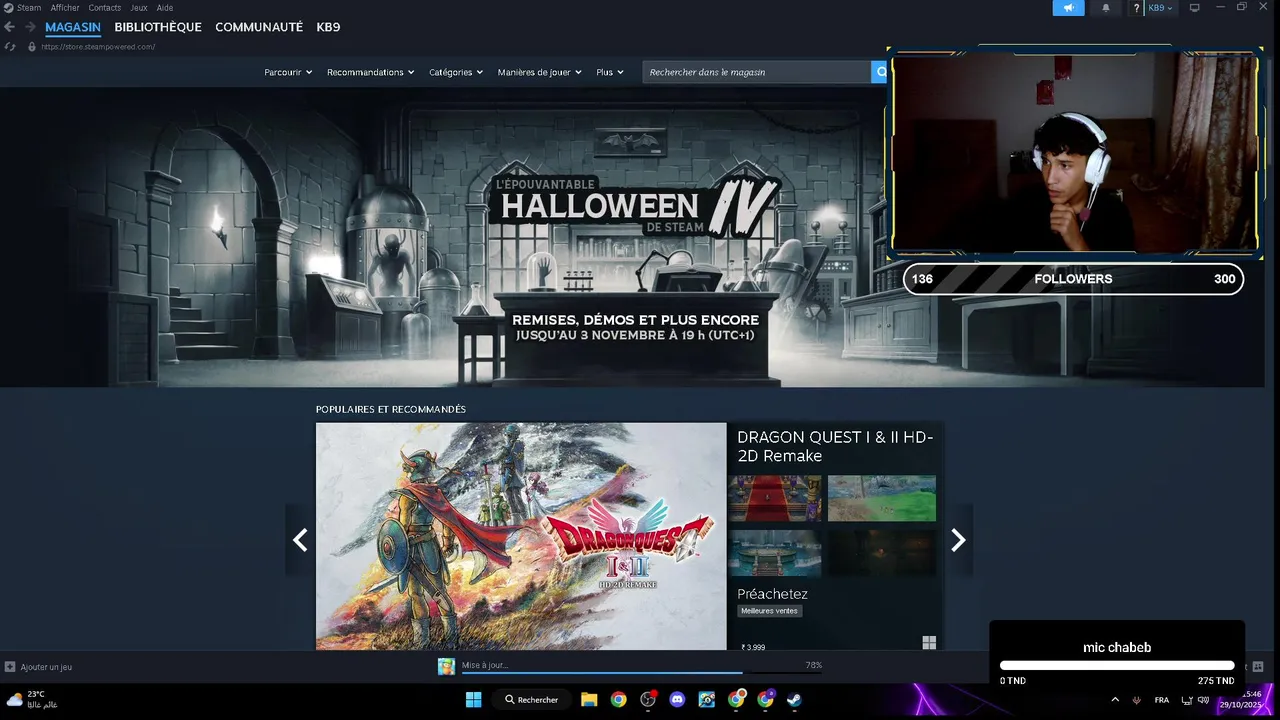Image resolution: width=1280 pixels, height=720 pixels.
Task: Show hidden system tray icons
Action: (x=1115, y=700)
